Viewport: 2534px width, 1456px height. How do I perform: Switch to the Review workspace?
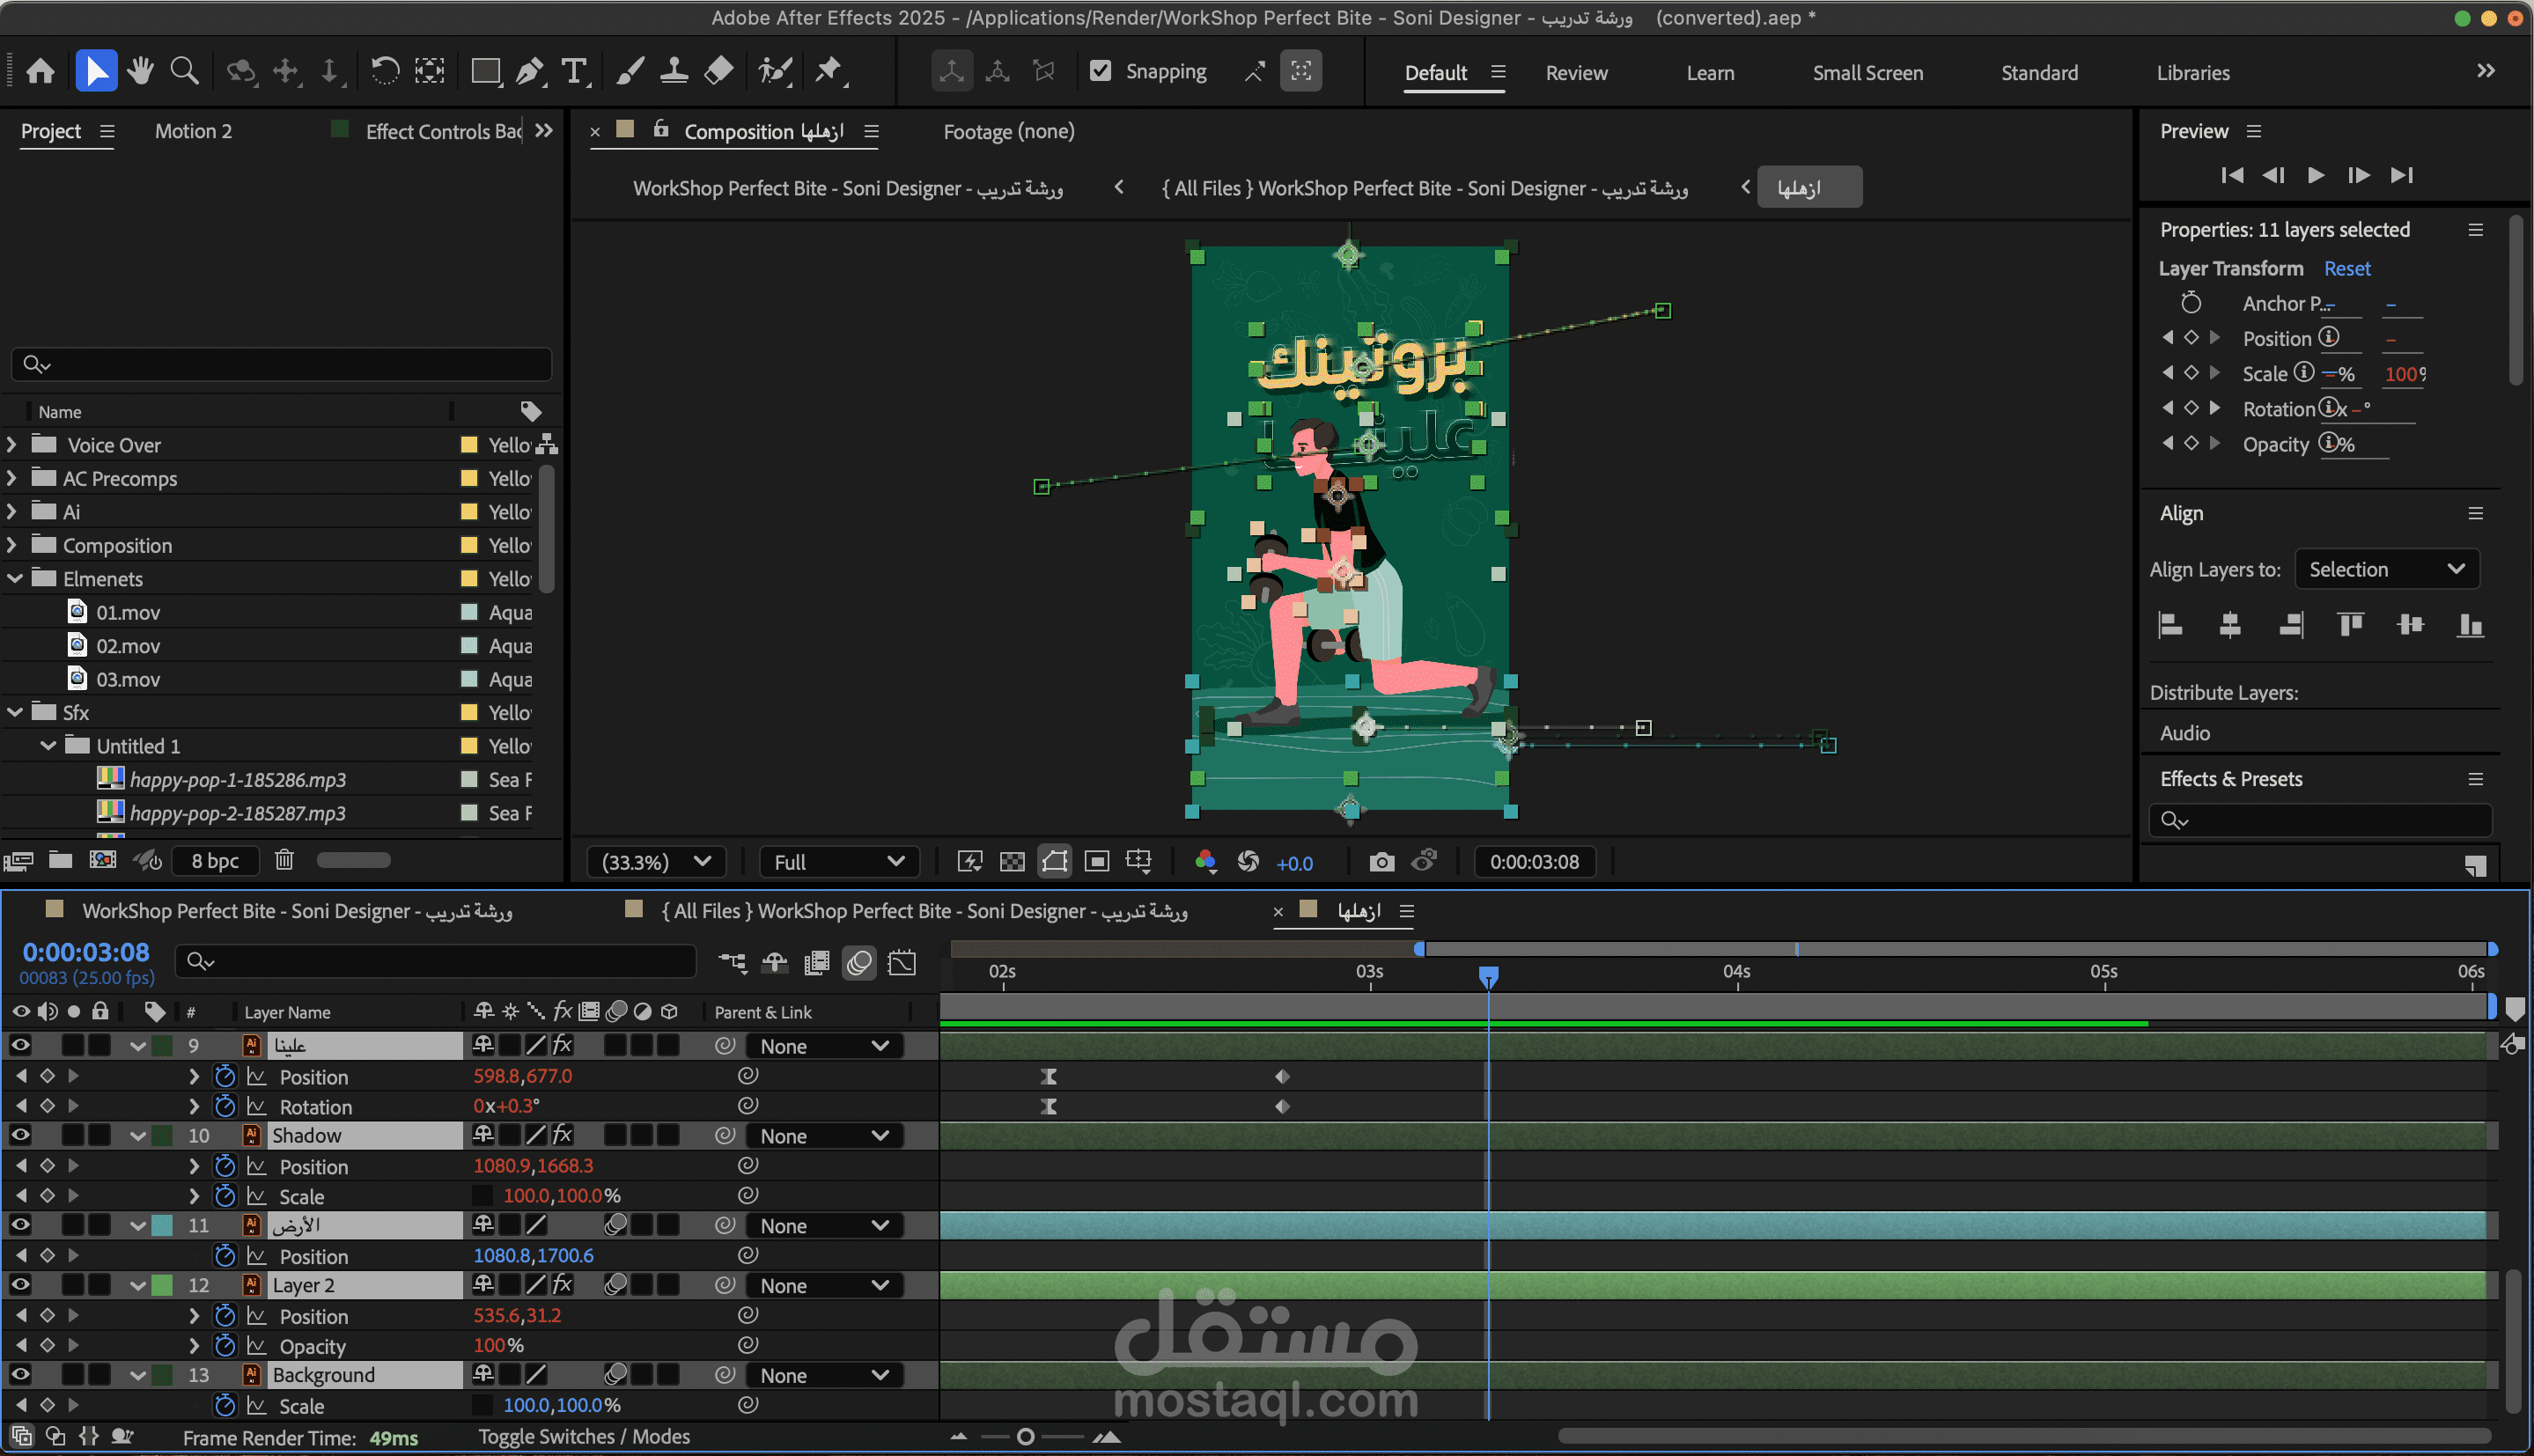click(1576, 73)
